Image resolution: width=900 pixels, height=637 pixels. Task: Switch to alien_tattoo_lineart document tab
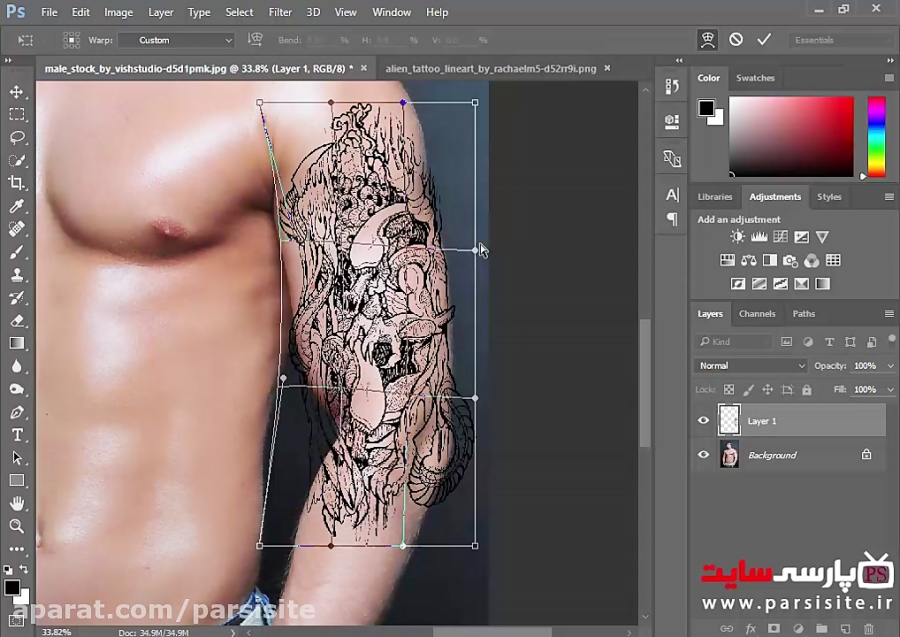point(491,68)
